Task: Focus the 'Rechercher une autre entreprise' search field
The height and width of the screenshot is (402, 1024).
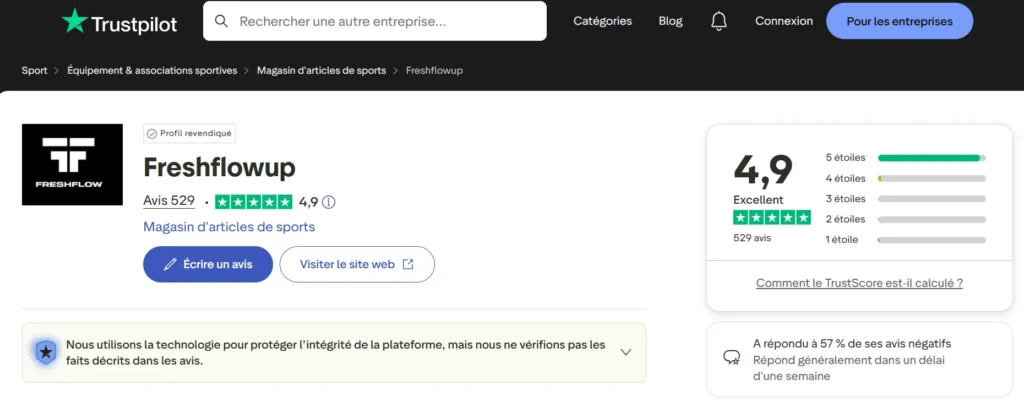Action: point(375,21)
